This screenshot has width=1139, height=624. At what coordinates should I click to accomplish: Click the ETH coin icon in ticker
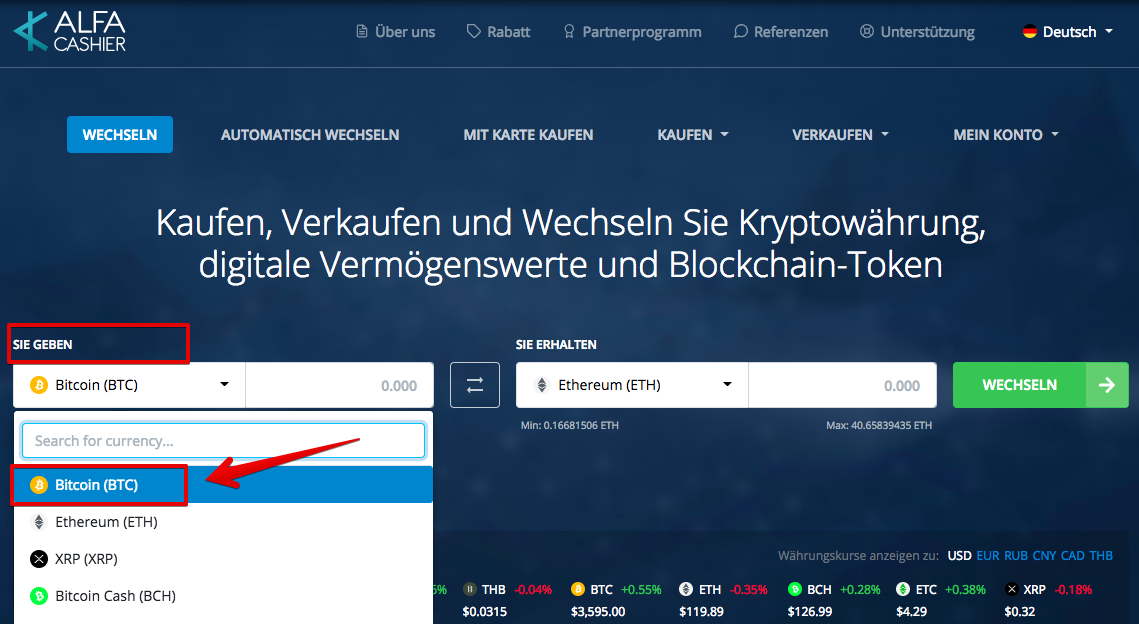[686, 589]
